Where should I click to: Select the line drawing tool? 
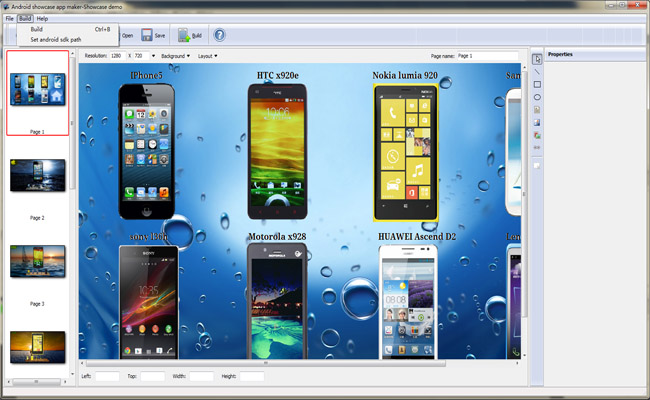[537, 72]
